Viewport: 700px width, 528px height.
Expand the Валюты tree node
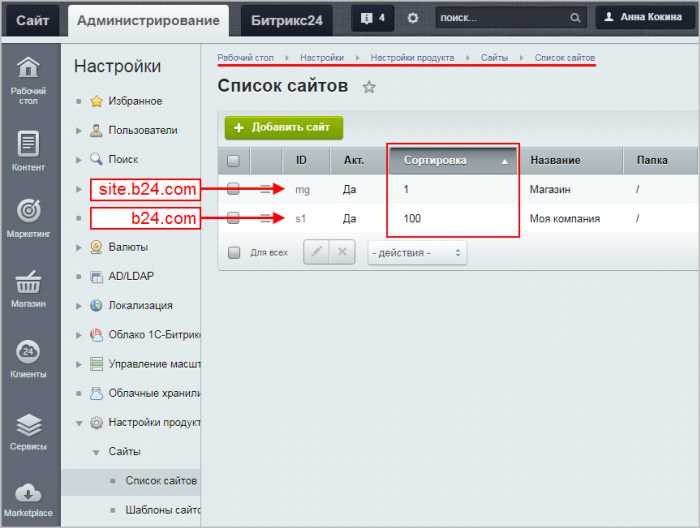click(79, 248)
